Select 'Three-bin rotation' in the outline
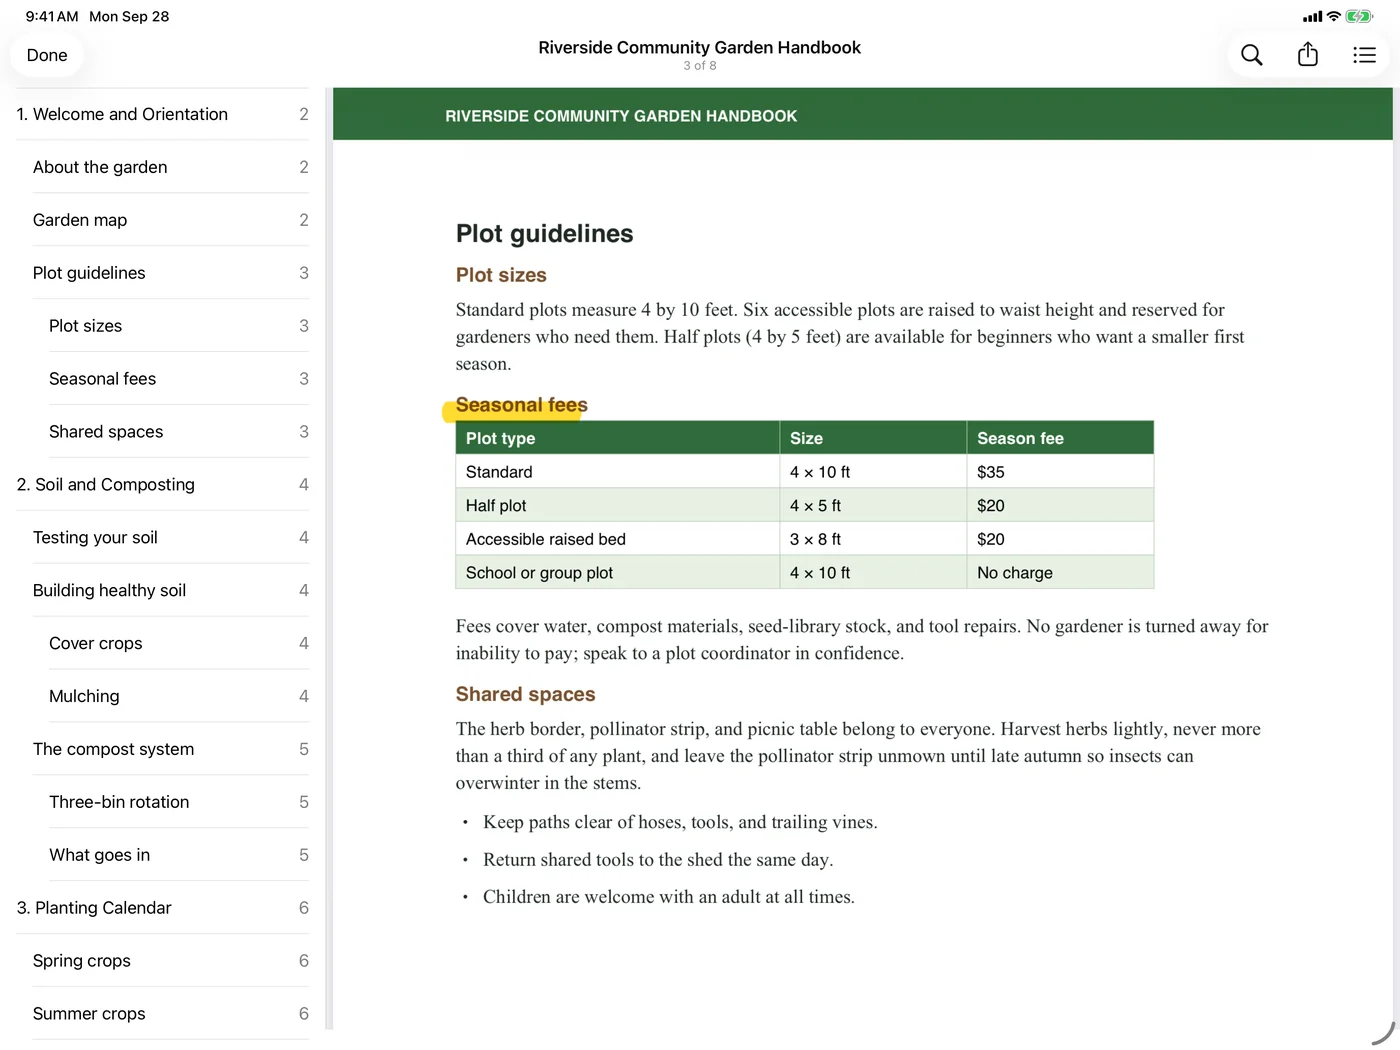The width and height of the screenshot is (1400, 1050). [x=178, y=803]
